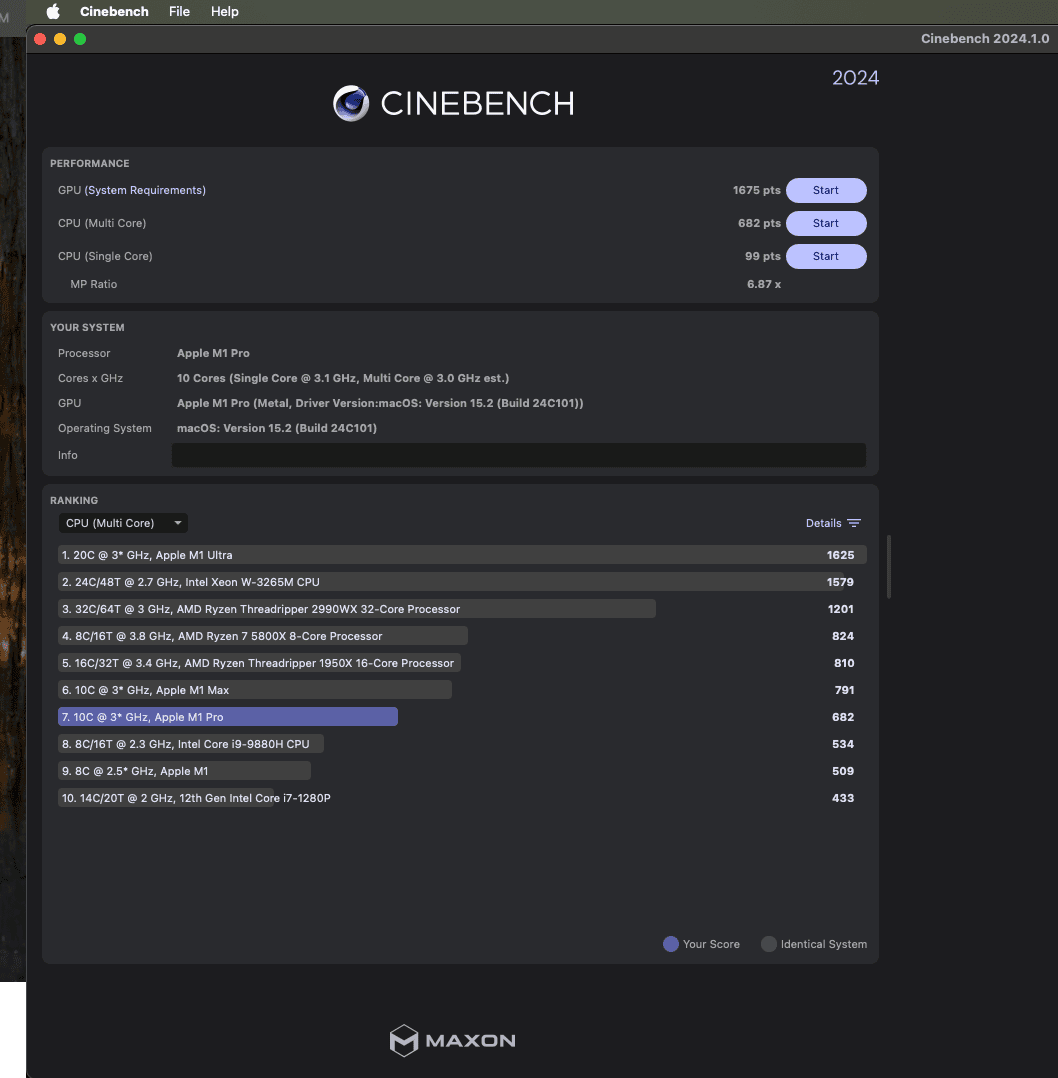Start the CPU Single Core benchmark
The width and height of the screenshot is (1058, 1078).
tap(826, 256)
